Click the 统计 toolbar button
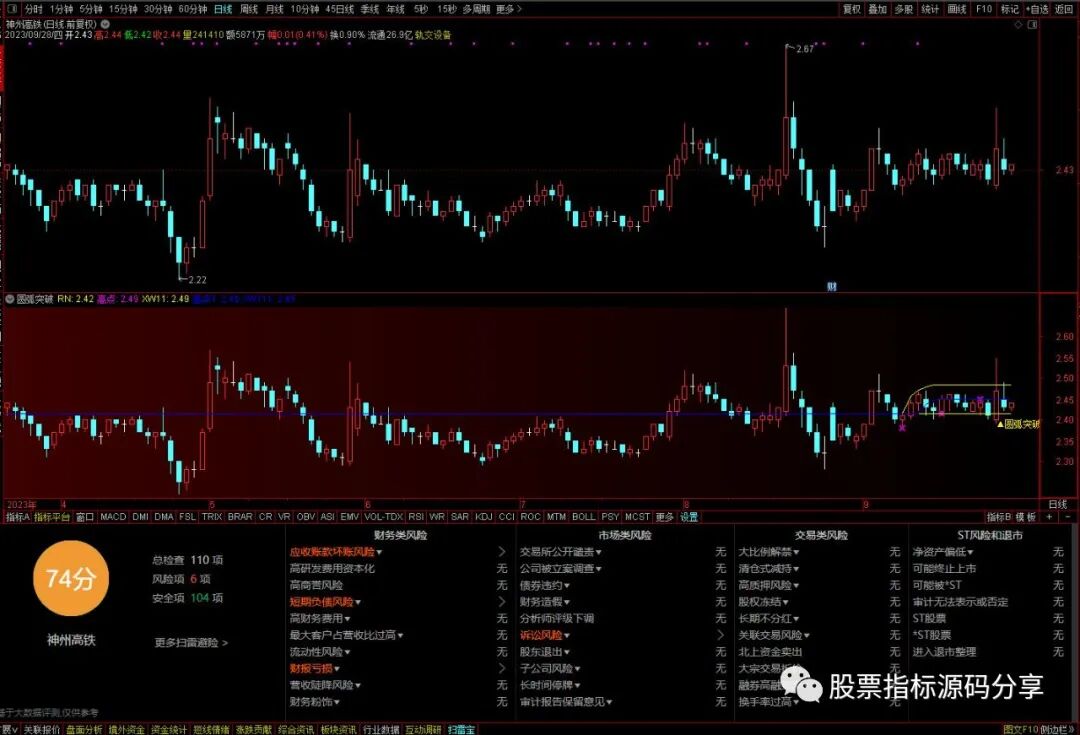Viewport: 1080px width, 735px height. (930, 9)
